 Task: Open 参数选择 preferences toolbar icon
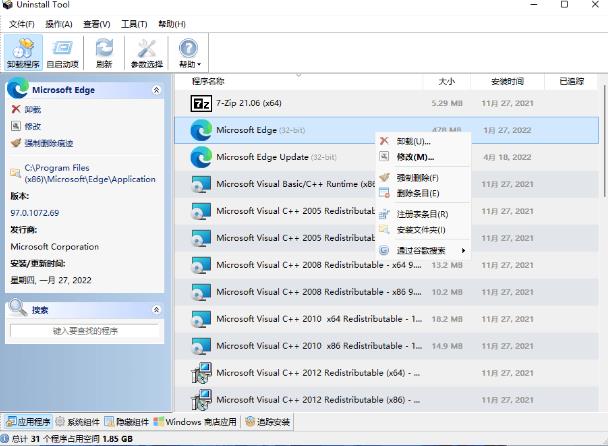click(147, 52)
